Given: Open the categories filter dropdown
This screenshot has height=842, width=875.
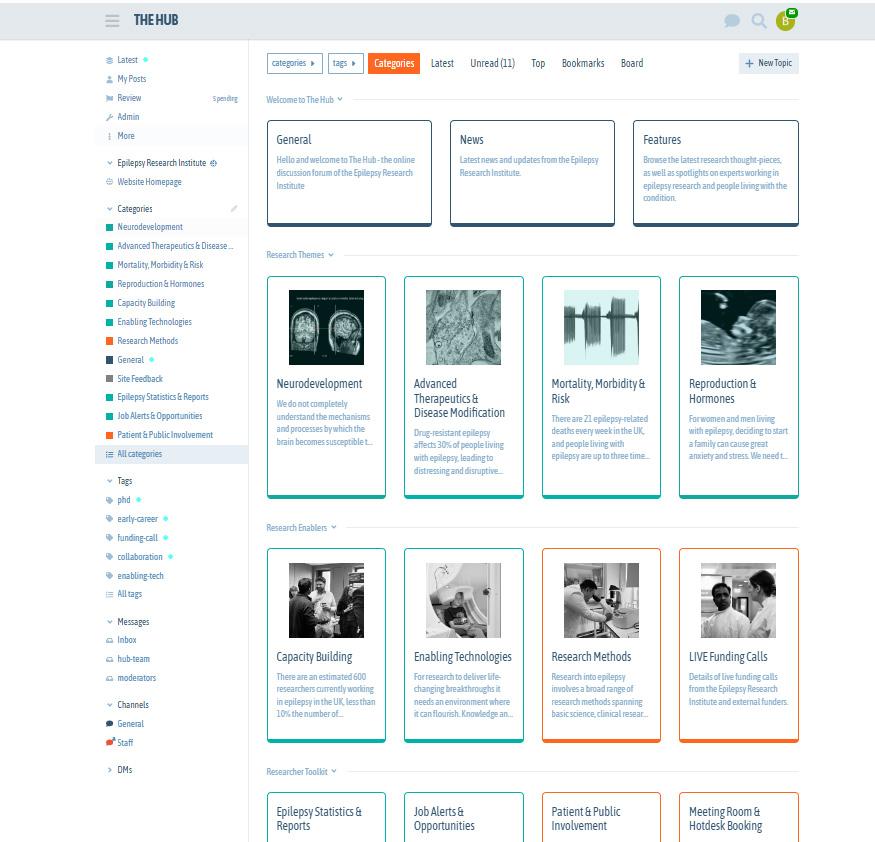Looking at the screenshot, I should 295,63.
